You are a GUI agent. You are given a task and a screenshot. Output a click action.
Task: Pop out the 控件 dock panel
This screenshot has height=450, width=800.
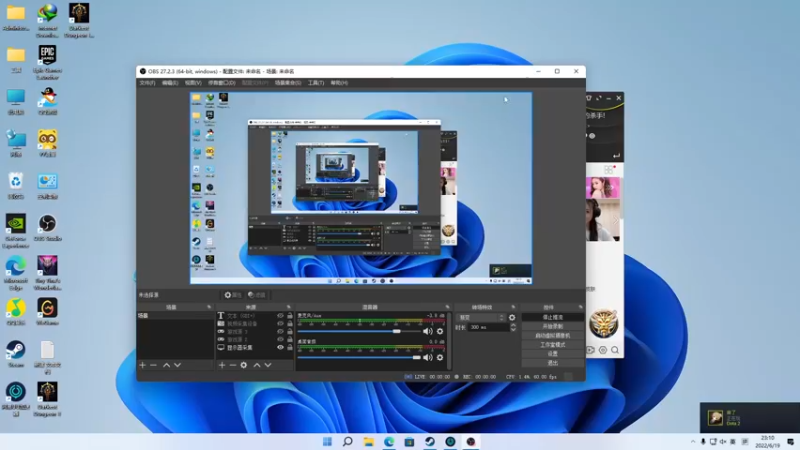click(581, 307)
